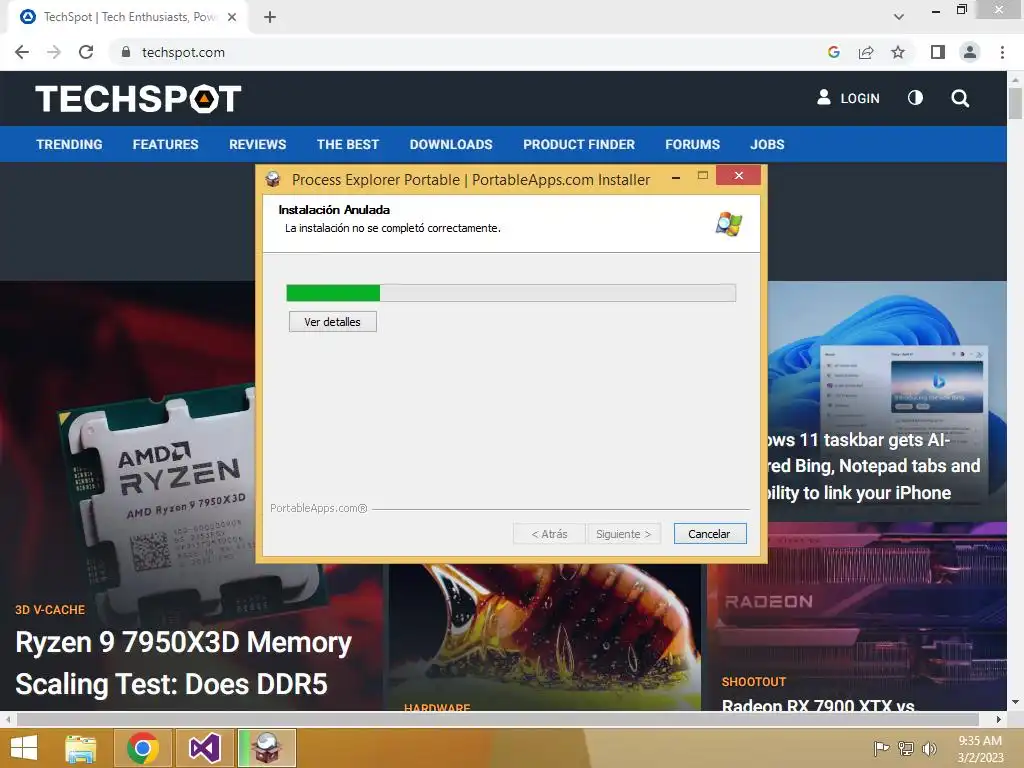Click the installer green progress bar
This screenshot has width=1024, height=768.
coord(511,293)
